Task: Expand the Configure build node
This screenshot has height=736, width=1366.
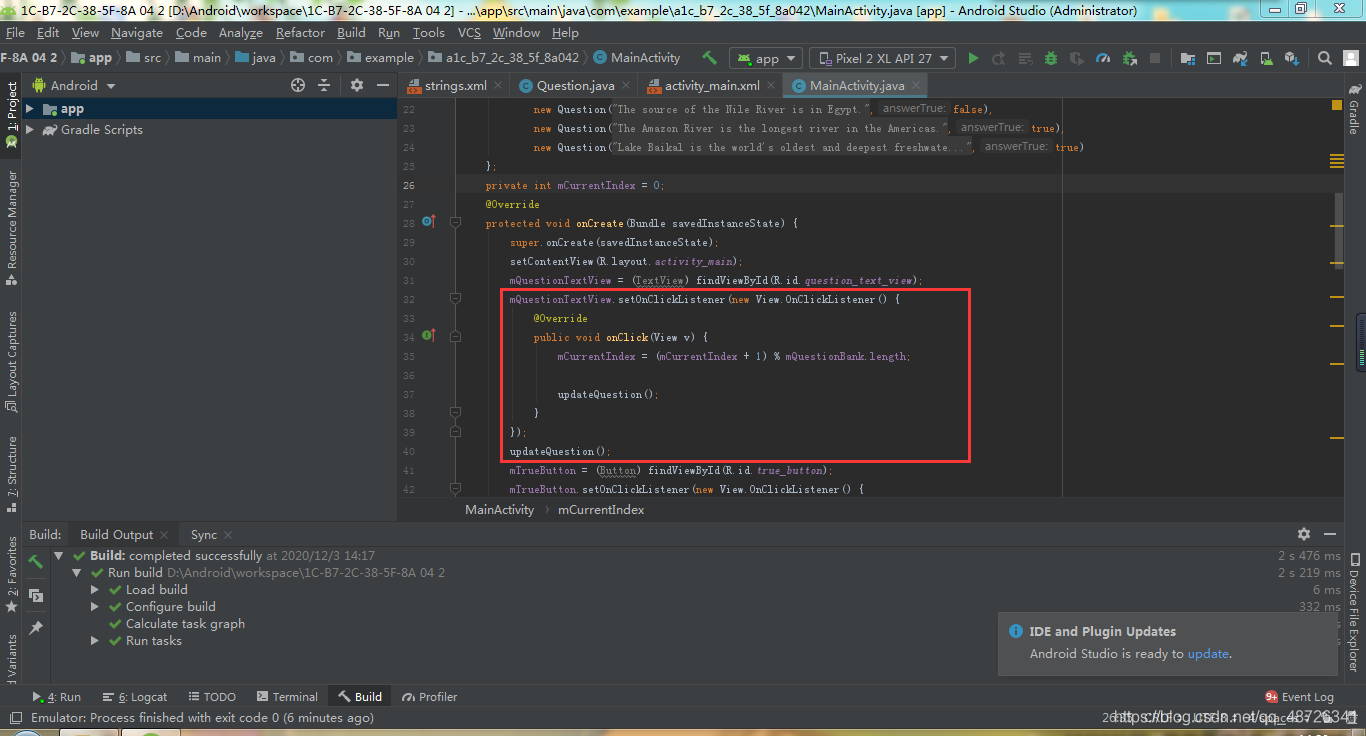Action: pyautogui.click(x=95, y=606)
